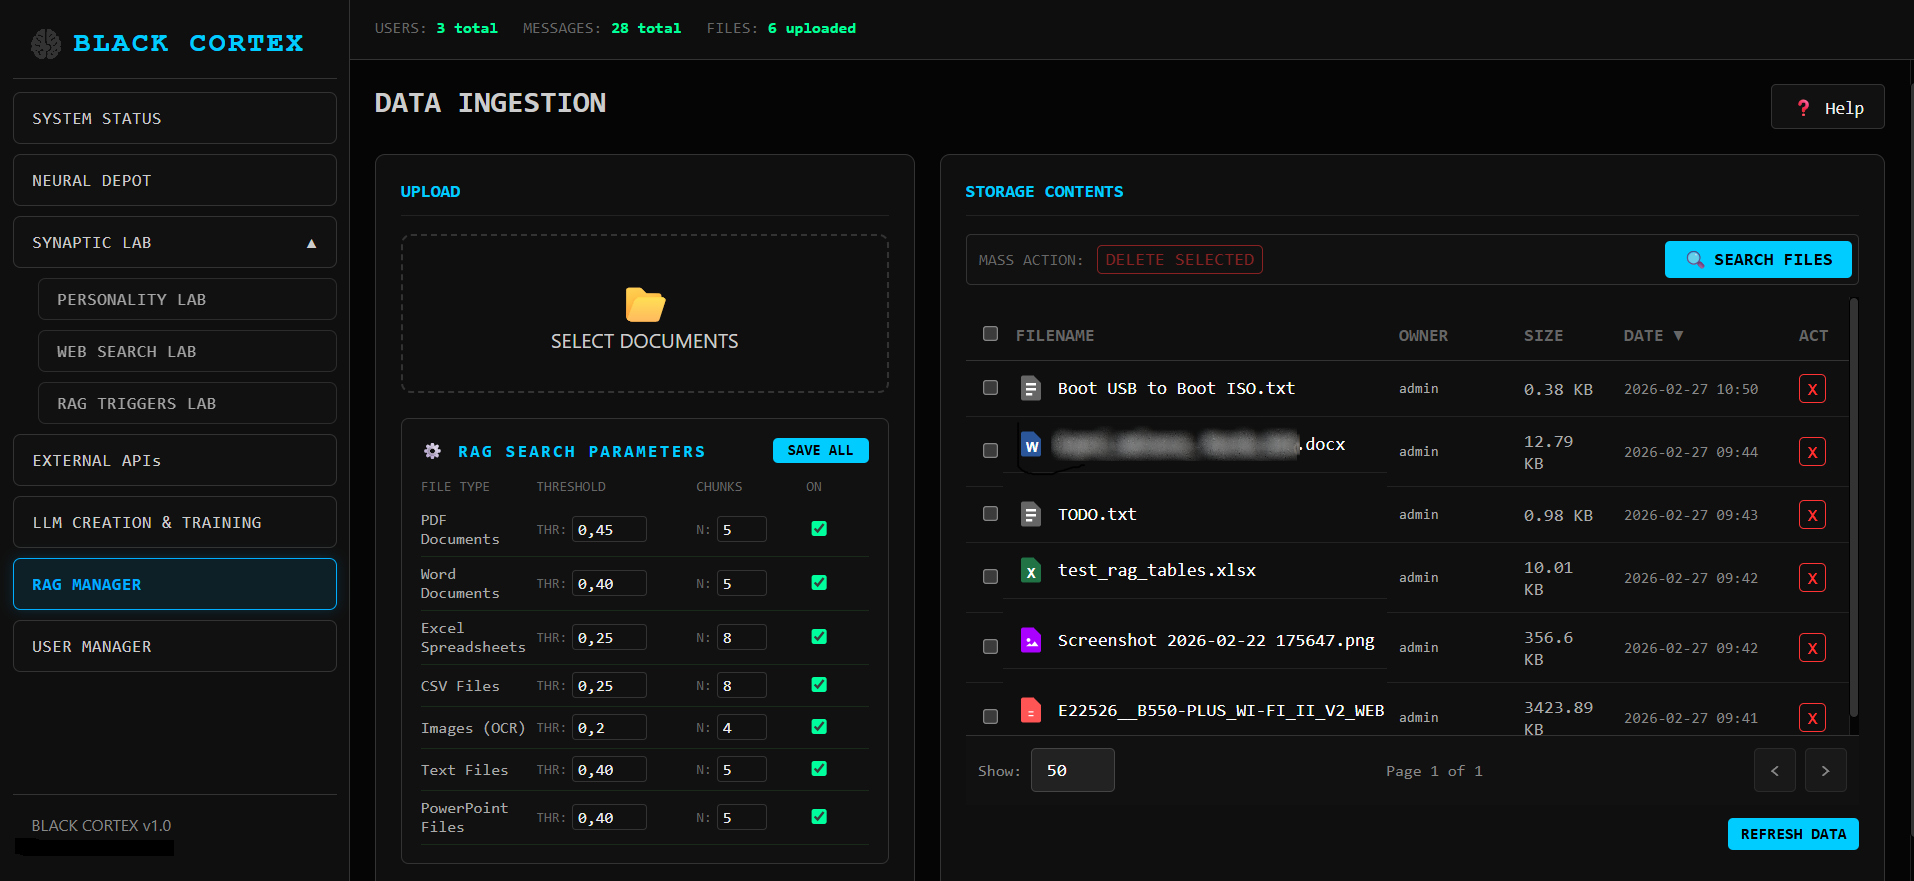
Task: Select the TODO.txt file checkbox
Action: 990,514
